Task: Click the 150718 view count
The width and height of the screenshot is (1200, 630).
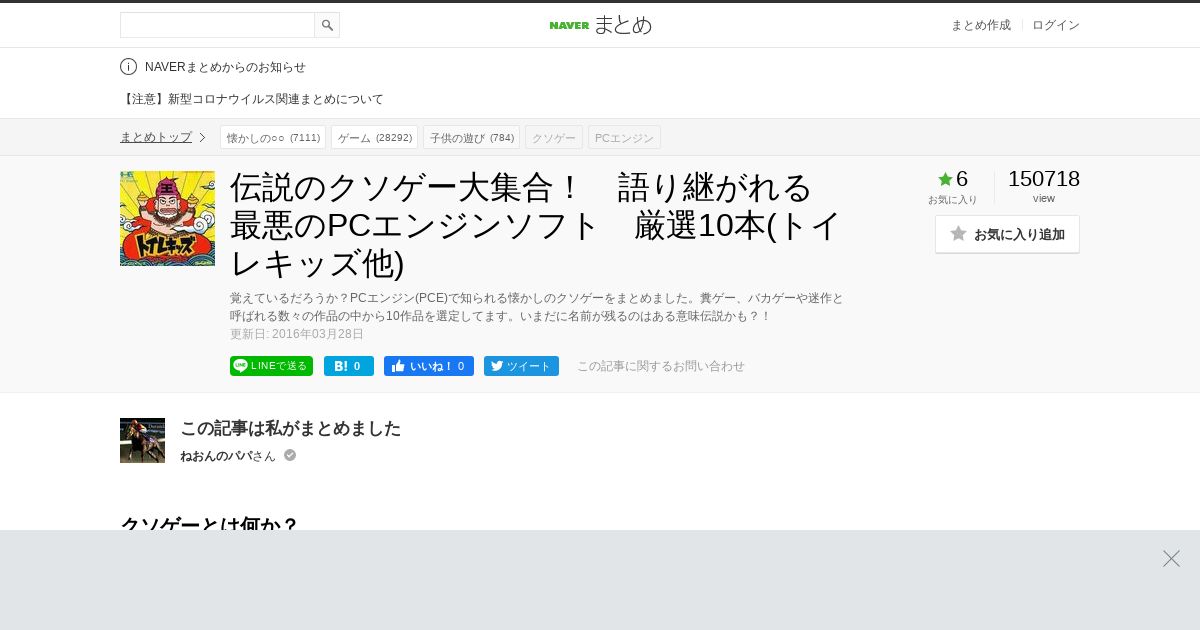Action: (x=1044, y=179)
